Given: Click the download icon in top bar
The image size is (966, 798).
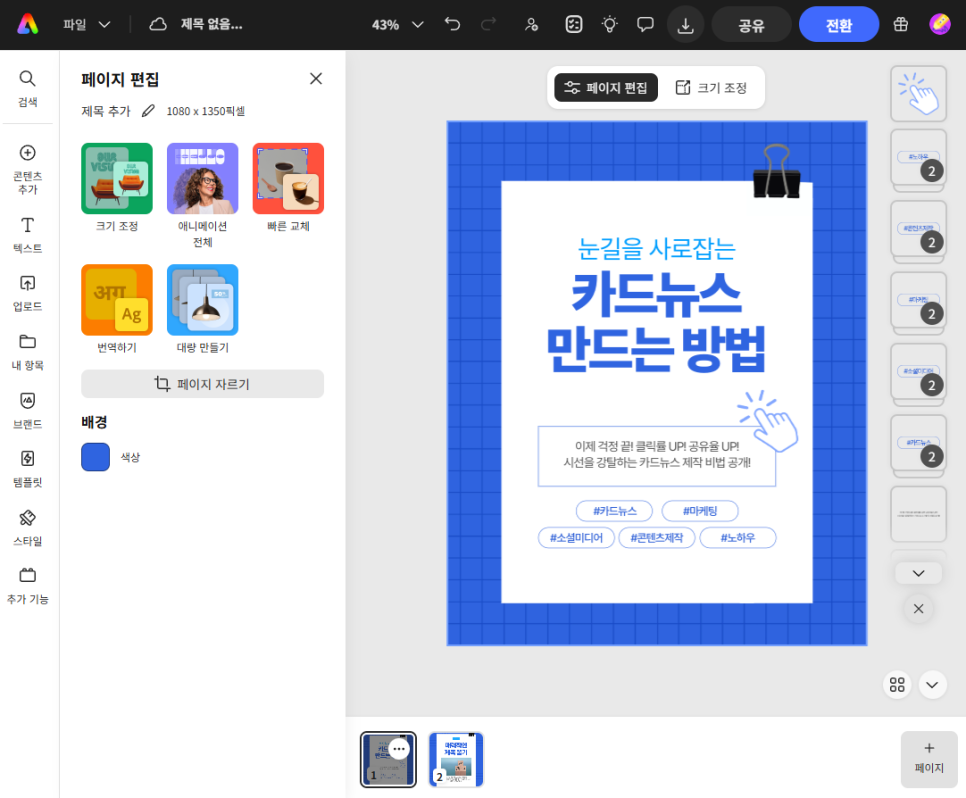Looking at the screenshot, I should pos(685,25).
